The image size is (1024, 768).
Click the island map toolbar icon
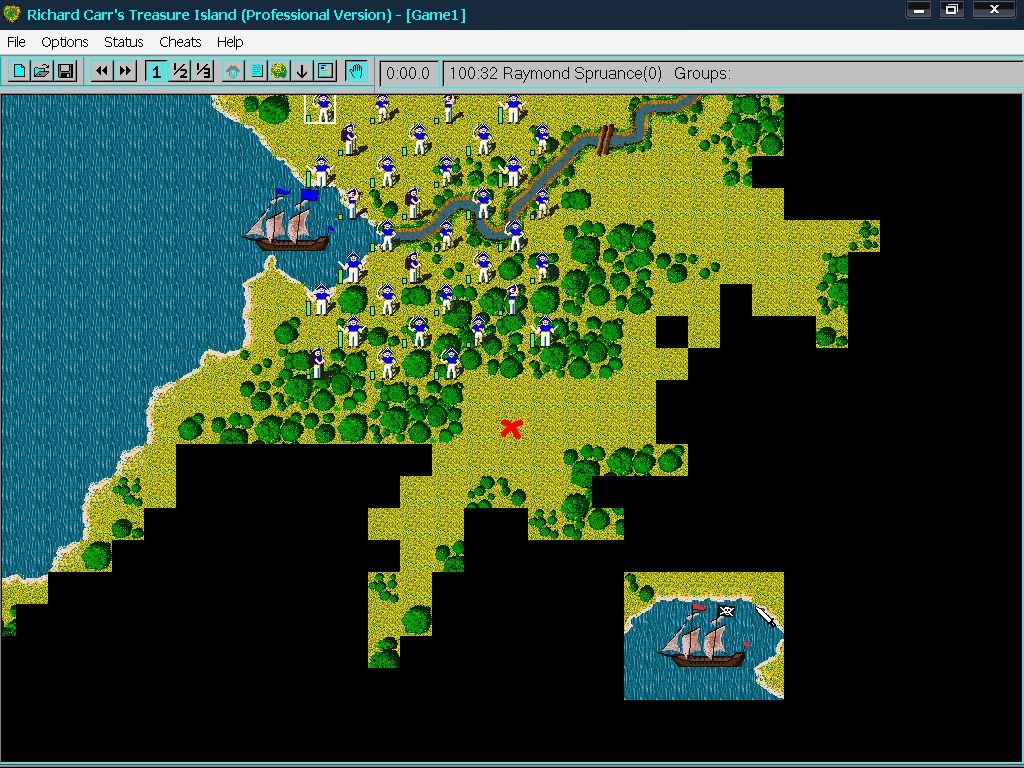280,71
